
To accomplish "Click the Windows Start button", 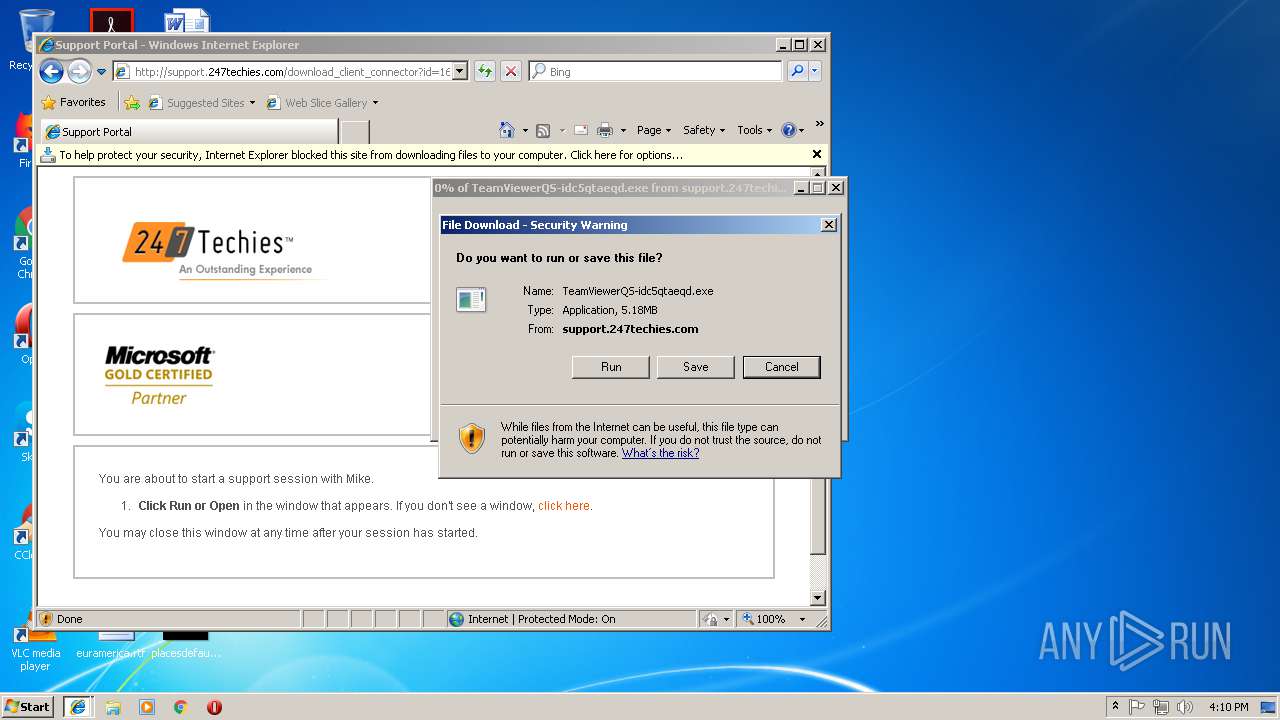I will pos(28,706).
